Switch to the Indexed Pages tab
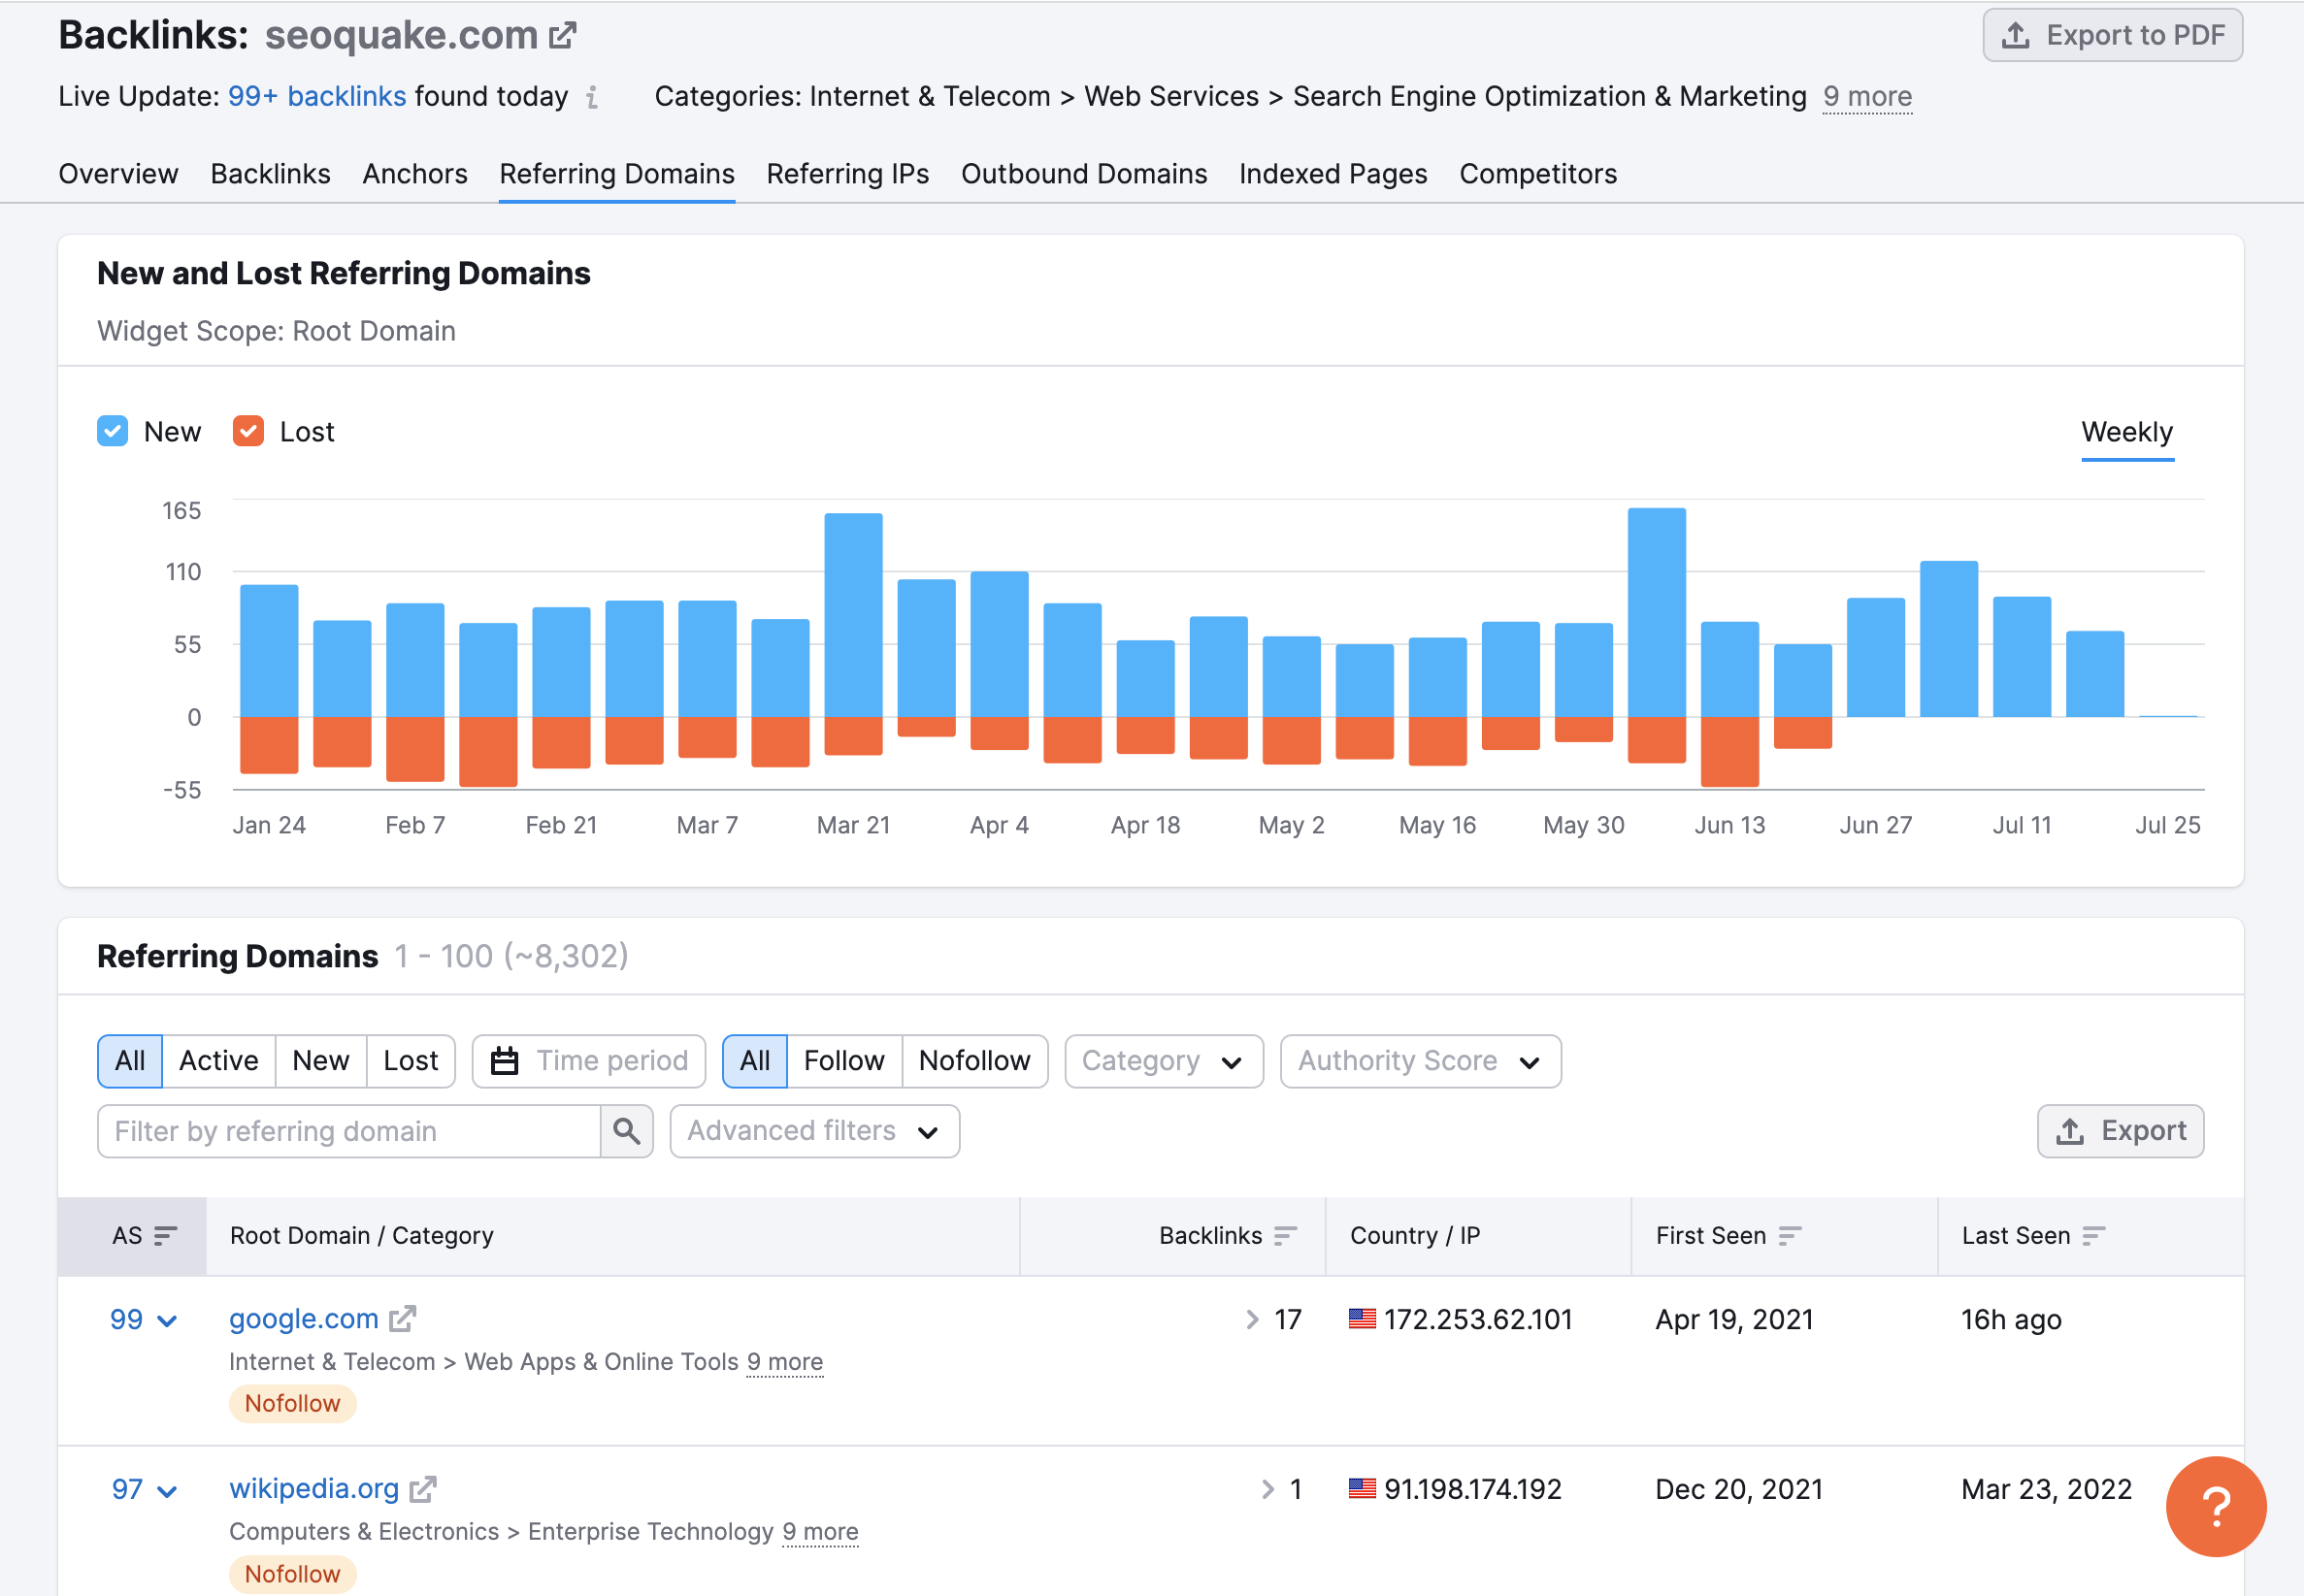 pyautogui.click(x=1333, y=174)
